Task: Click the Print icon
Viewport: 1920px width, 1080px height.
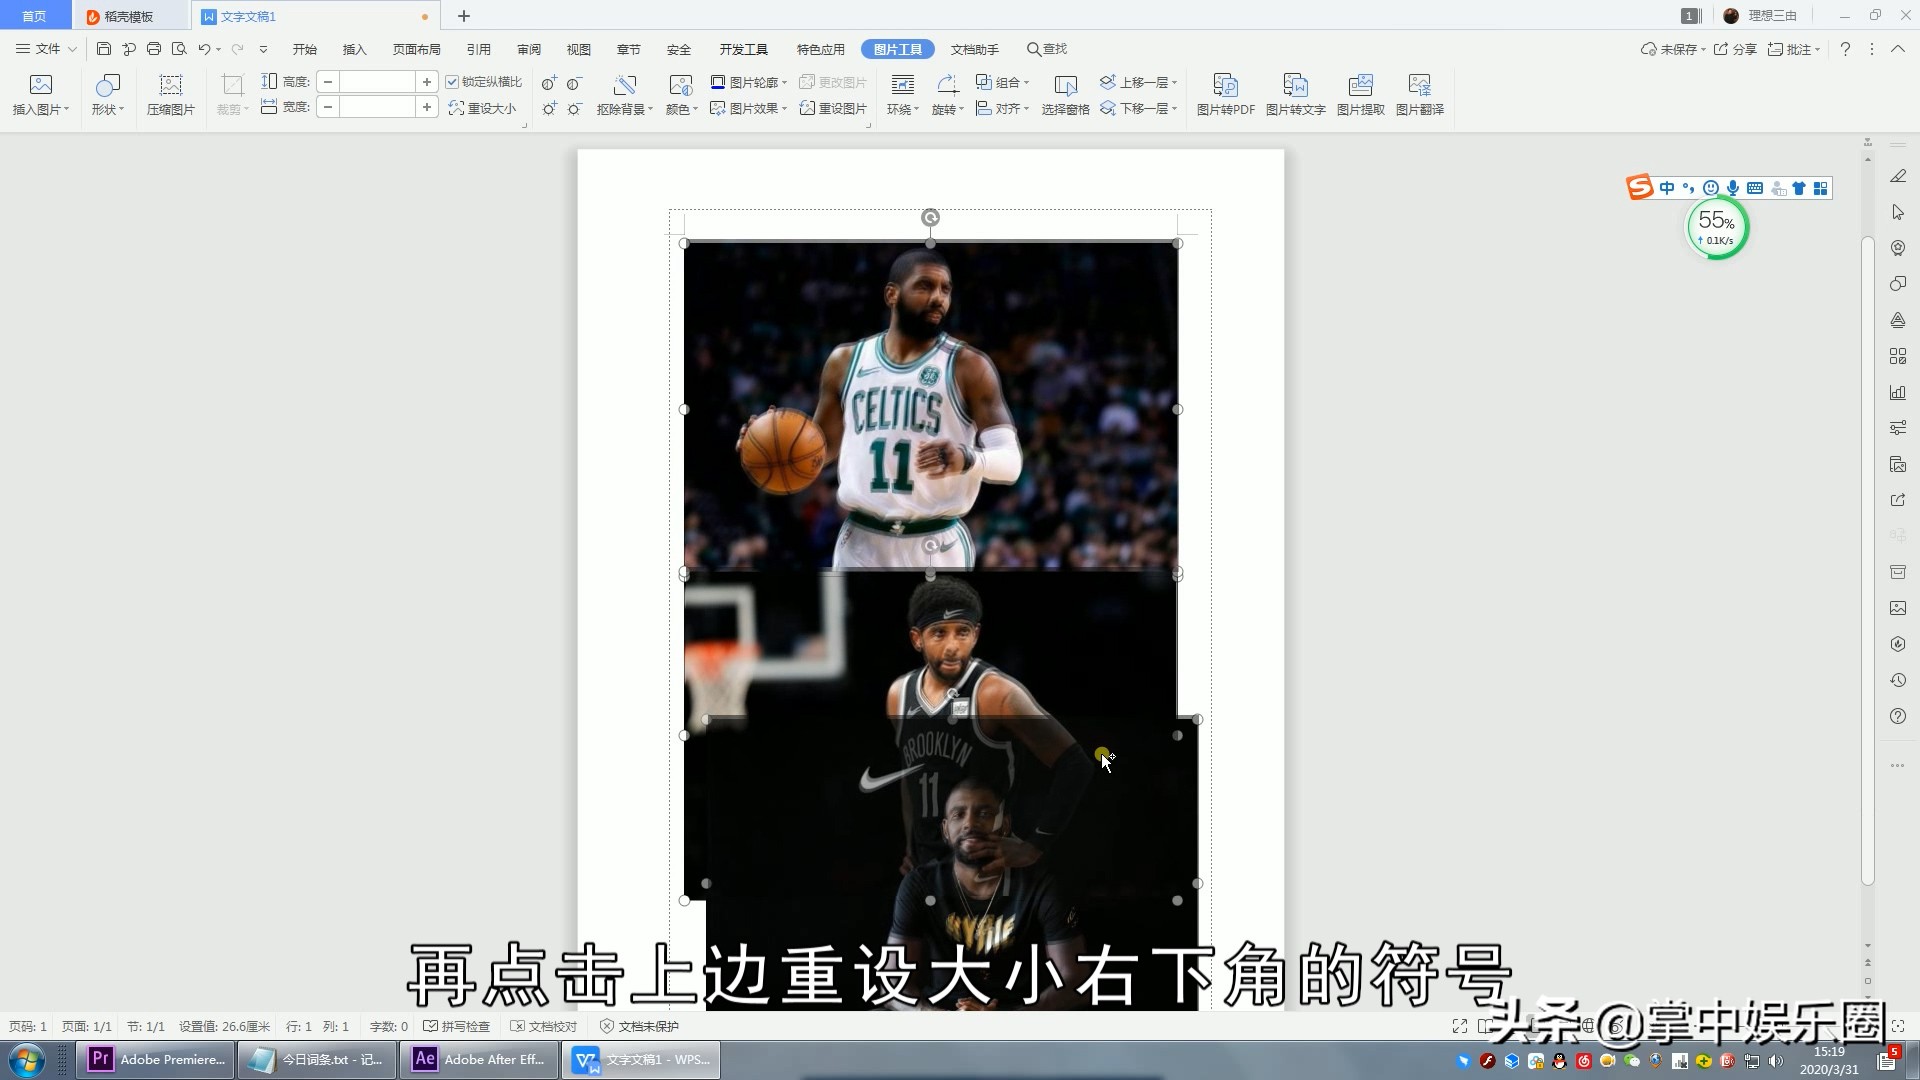Action: tap(154, 49)
